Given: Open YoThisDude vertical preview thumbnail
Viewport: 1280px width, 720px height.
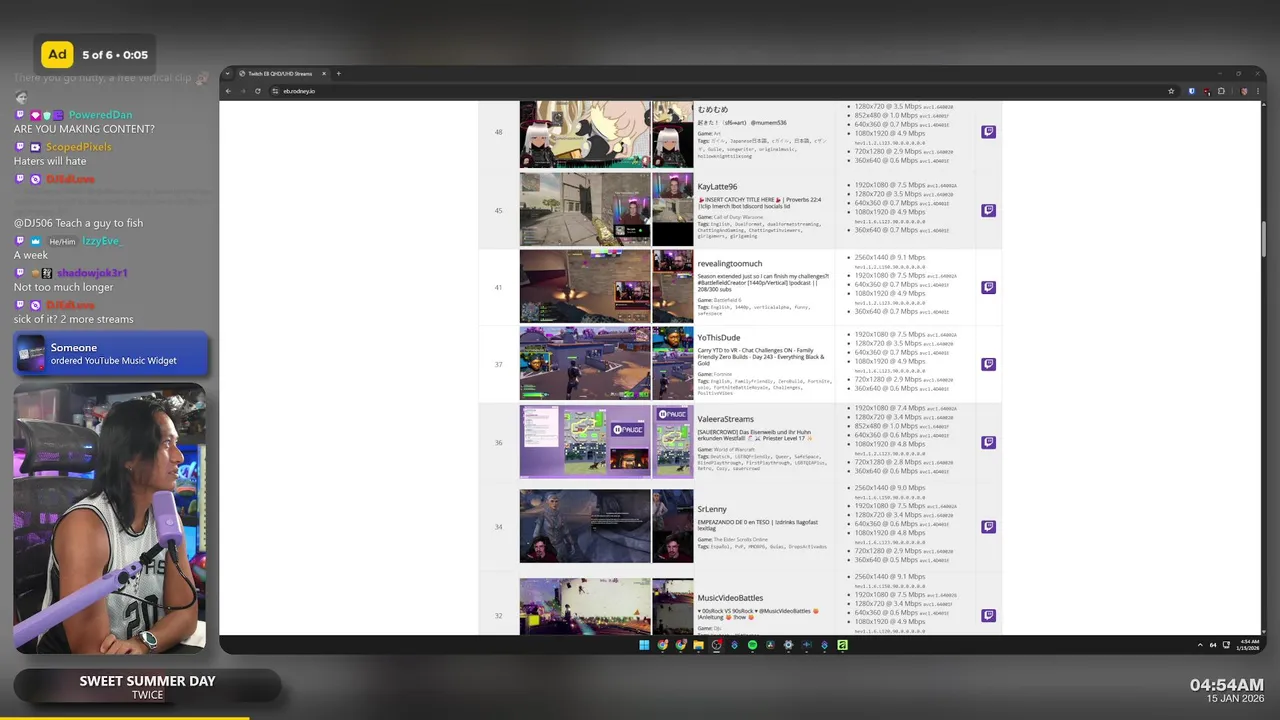Looking at the screenshot, I should 673,363.
